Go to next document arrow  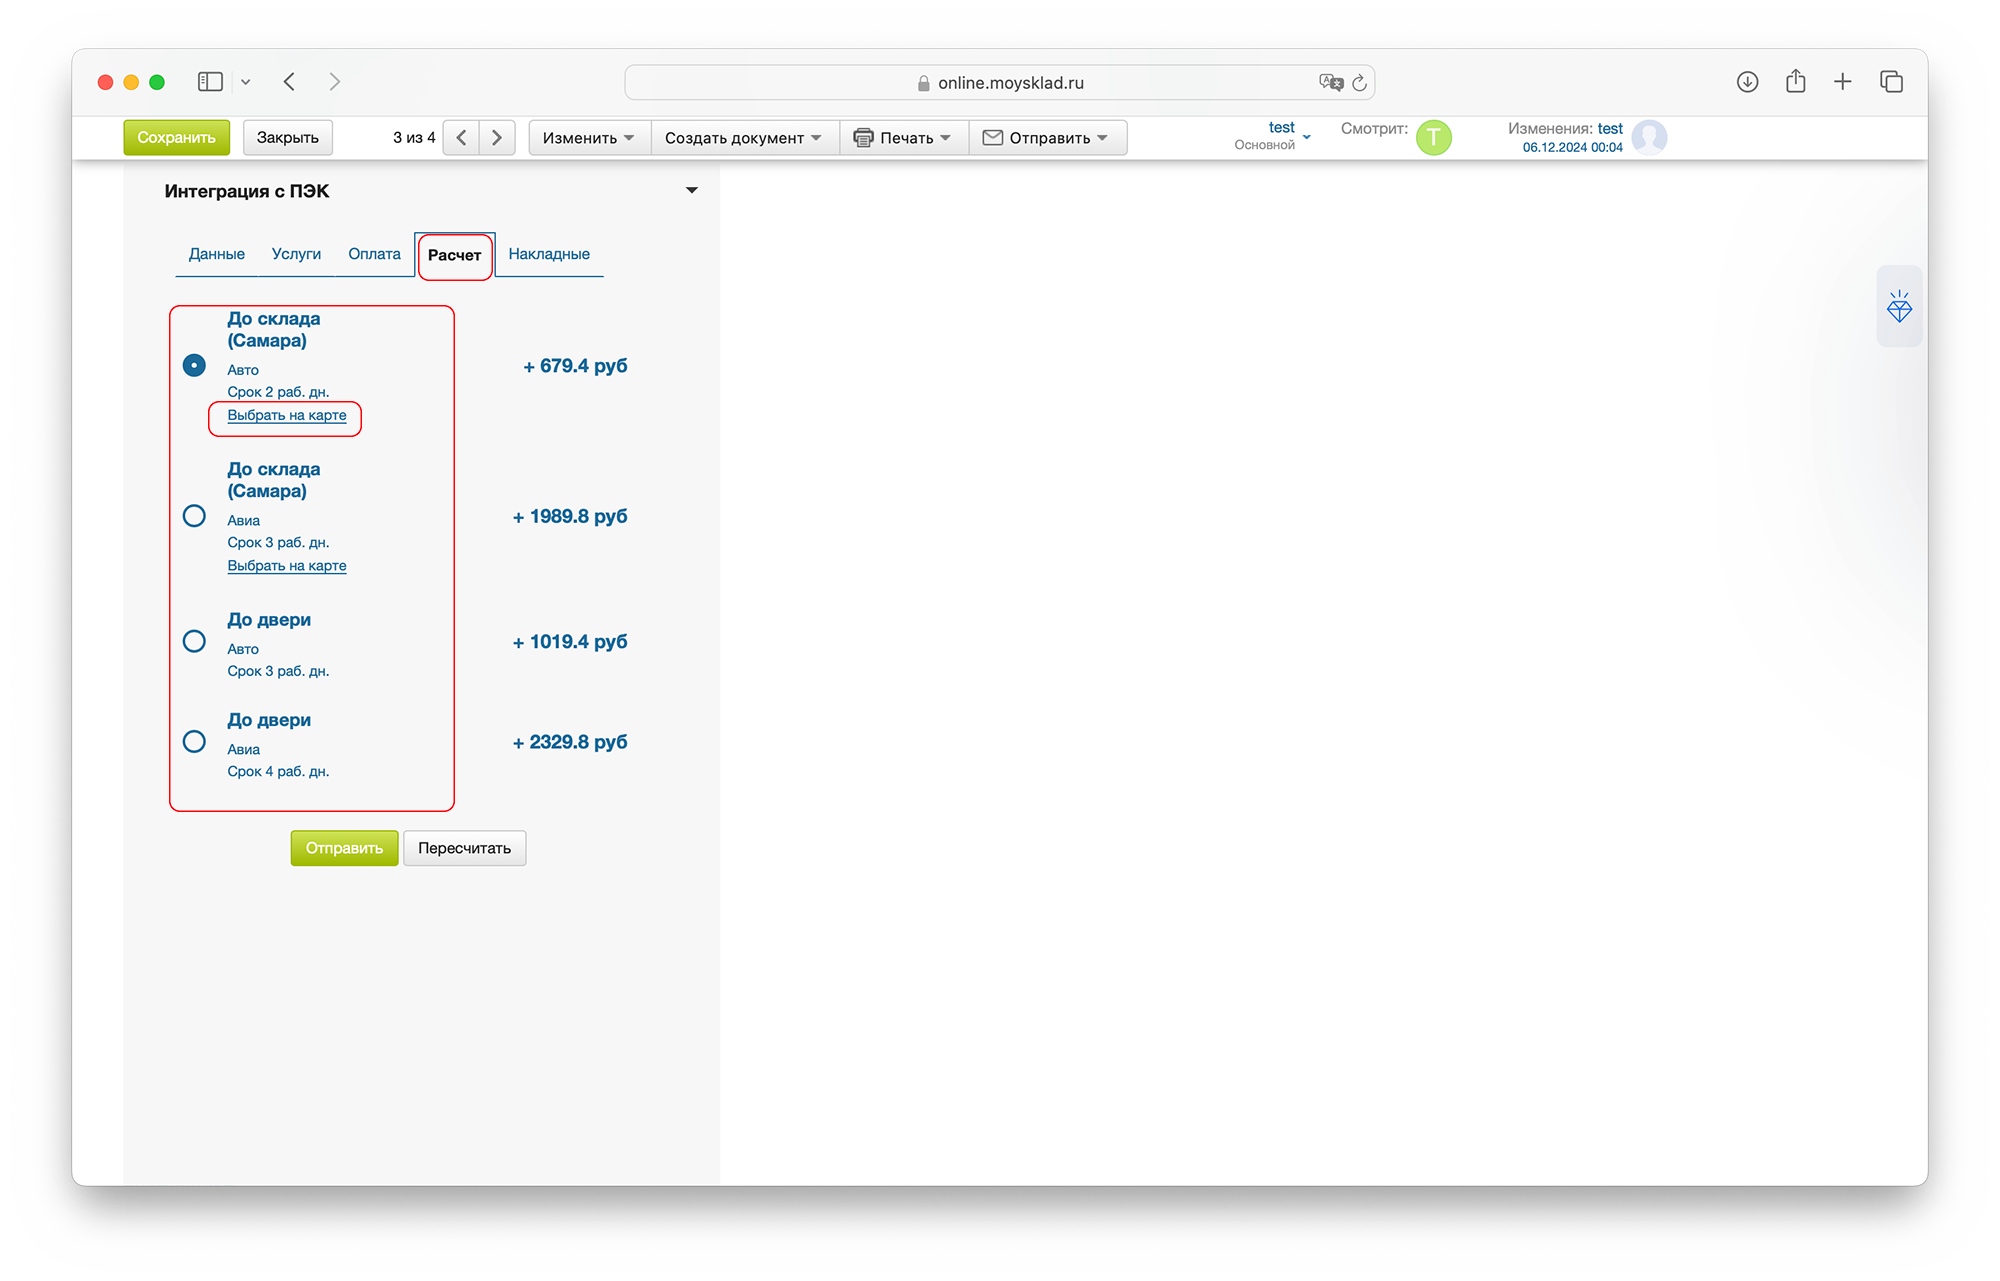(497, 138)
